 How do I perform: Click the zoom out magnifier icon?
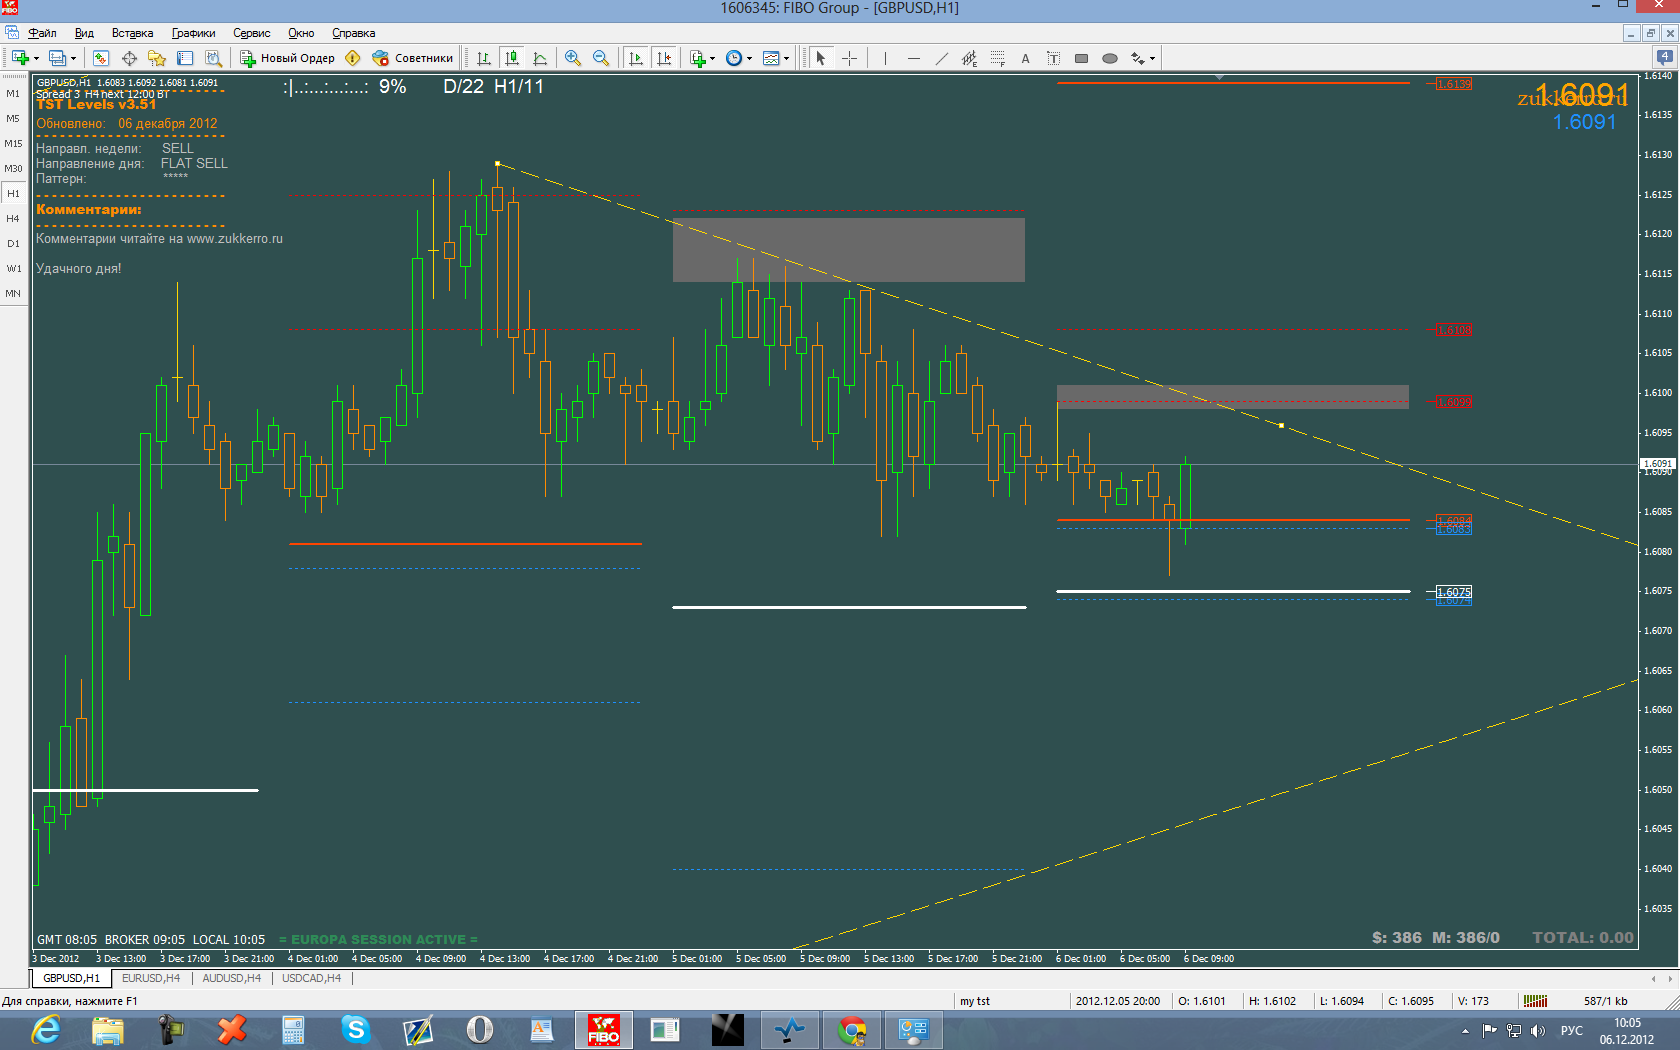(x=601, y=59)
